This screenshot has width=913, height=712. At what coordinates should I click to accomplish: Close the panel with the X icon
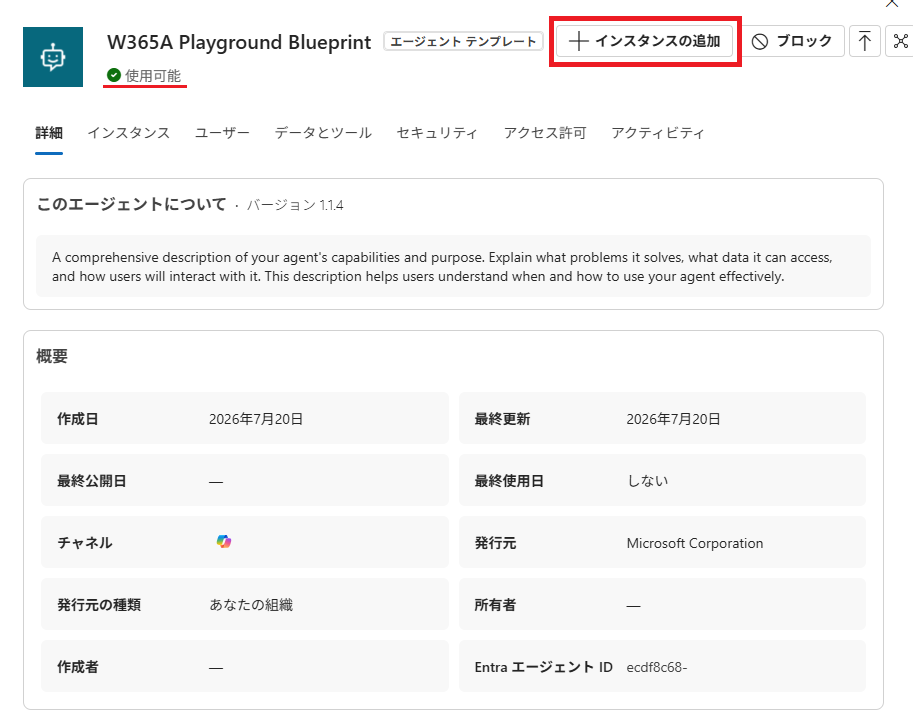(x=892, y=3)
